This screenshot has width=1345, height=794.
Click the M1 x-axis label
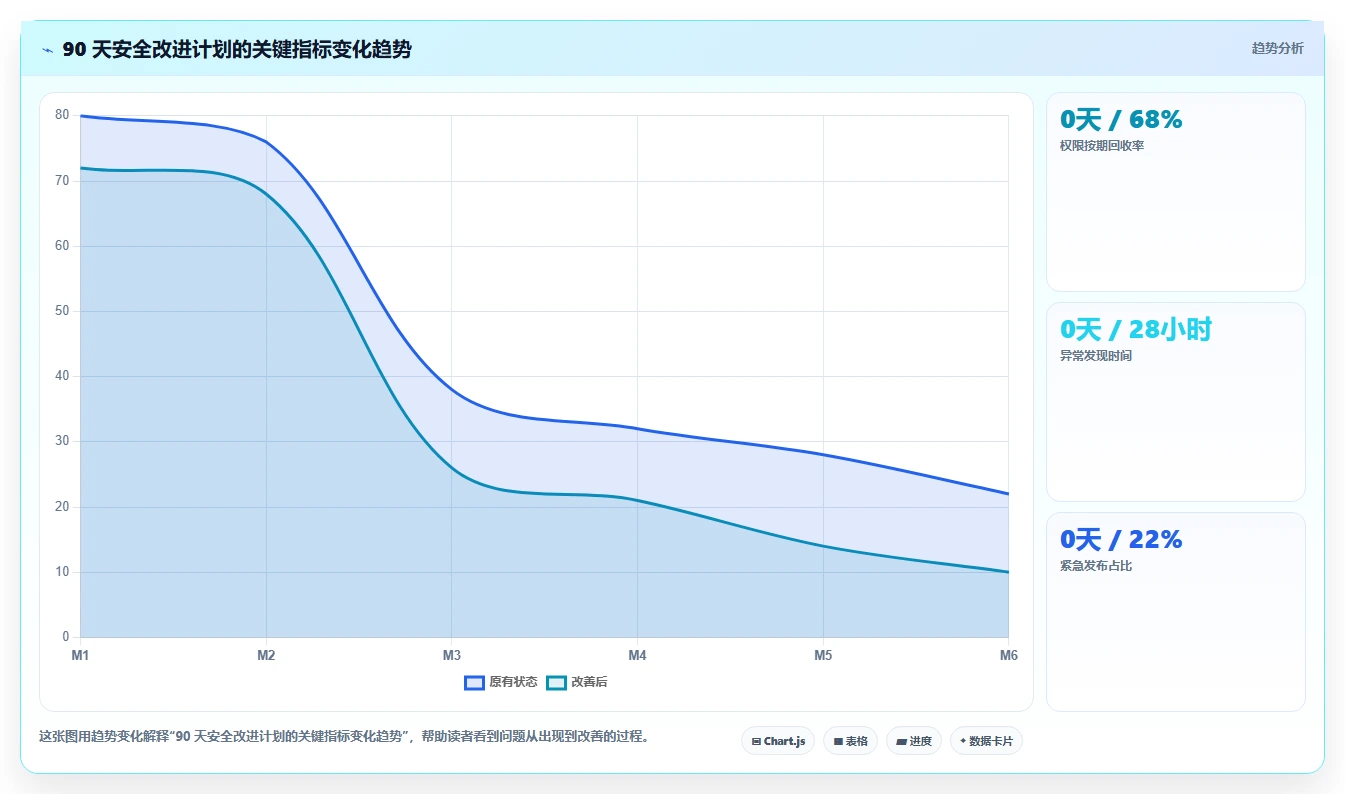tap(80, 655)
